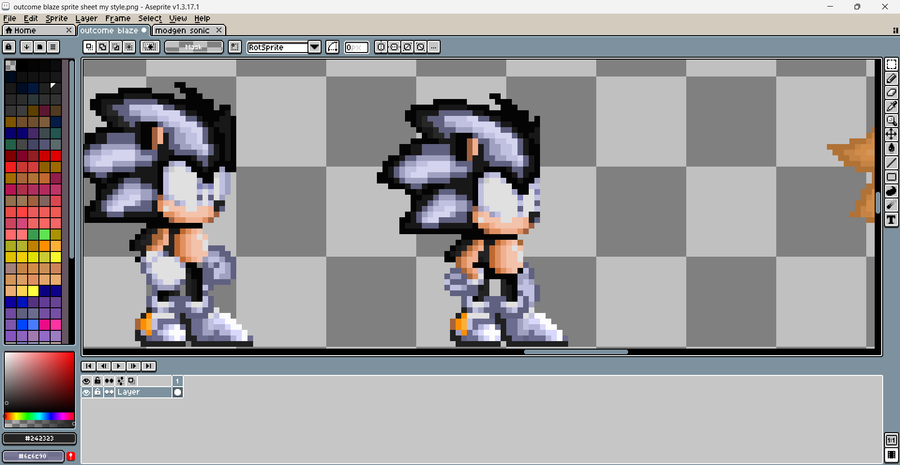900x465 pixels.
Task: Select the Text tool
Action: coord(891,219)
